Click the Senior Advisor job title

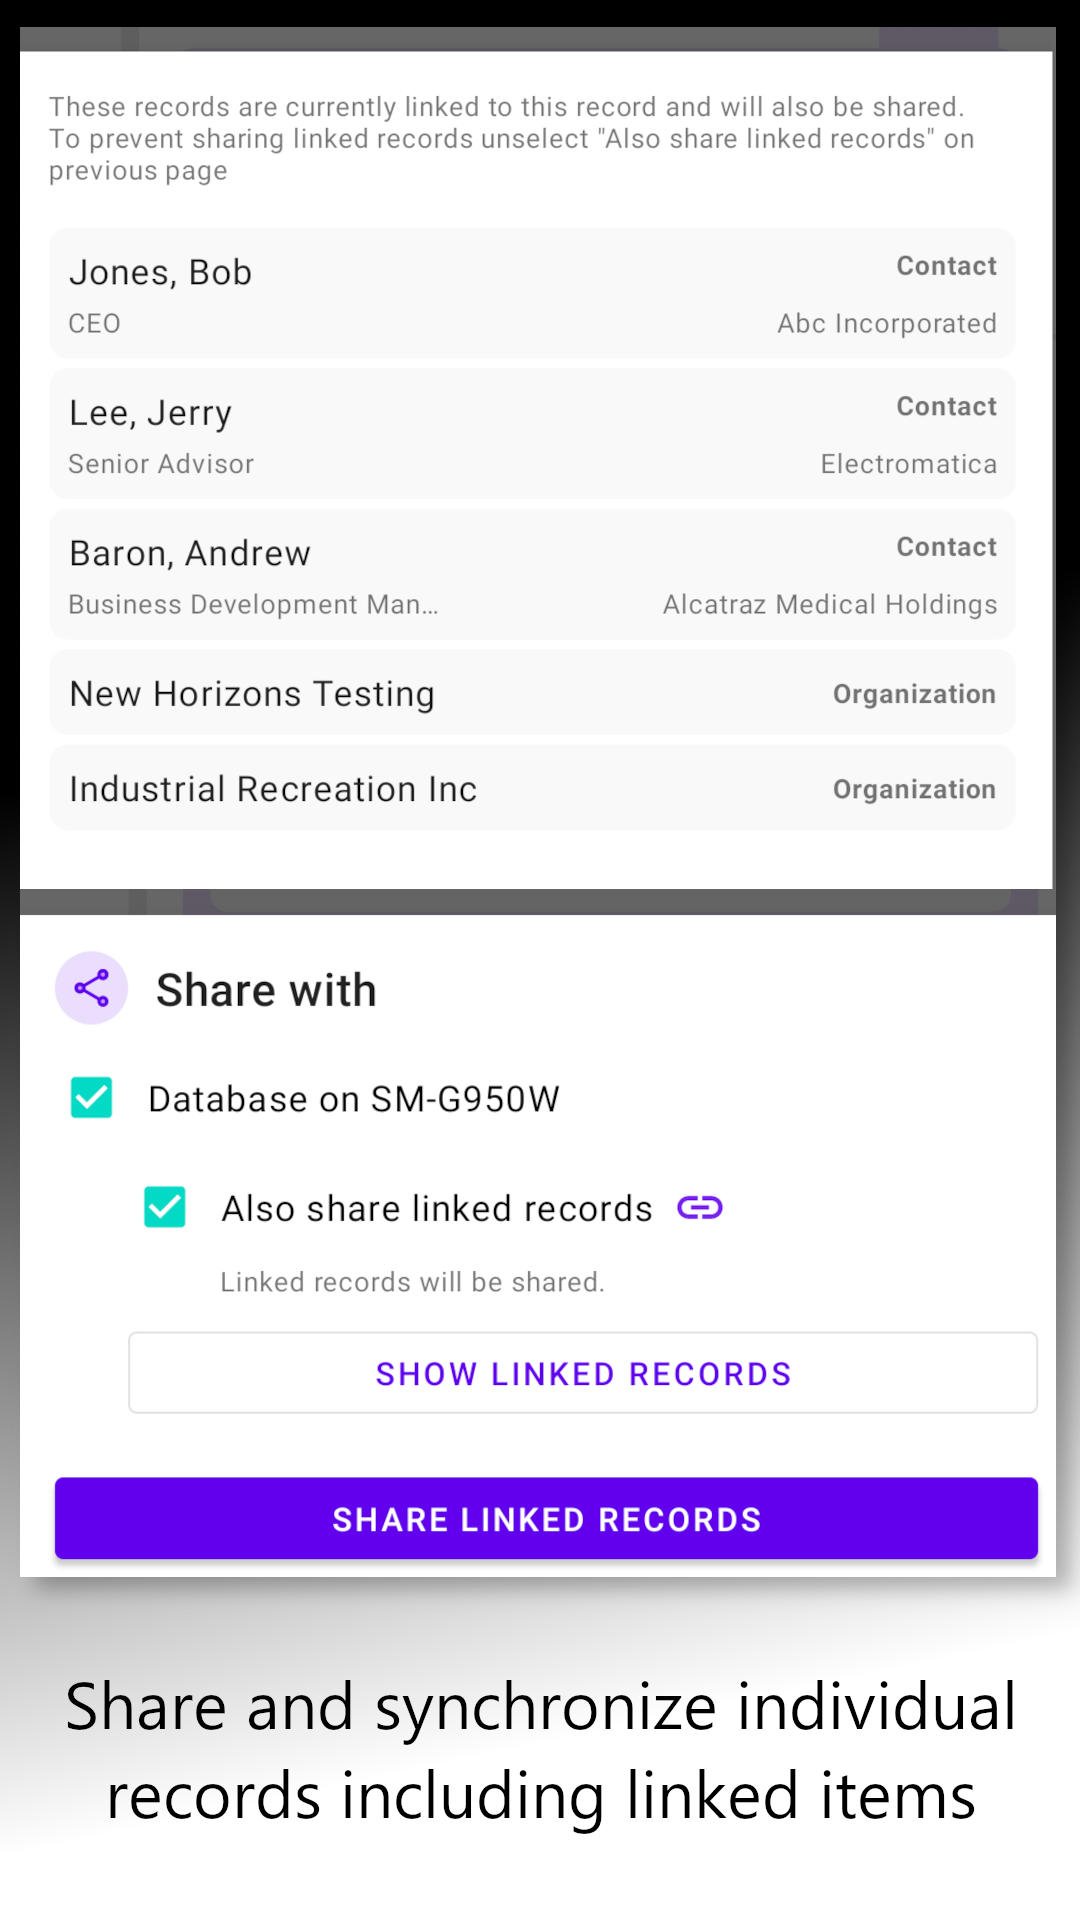coord(161,464)
